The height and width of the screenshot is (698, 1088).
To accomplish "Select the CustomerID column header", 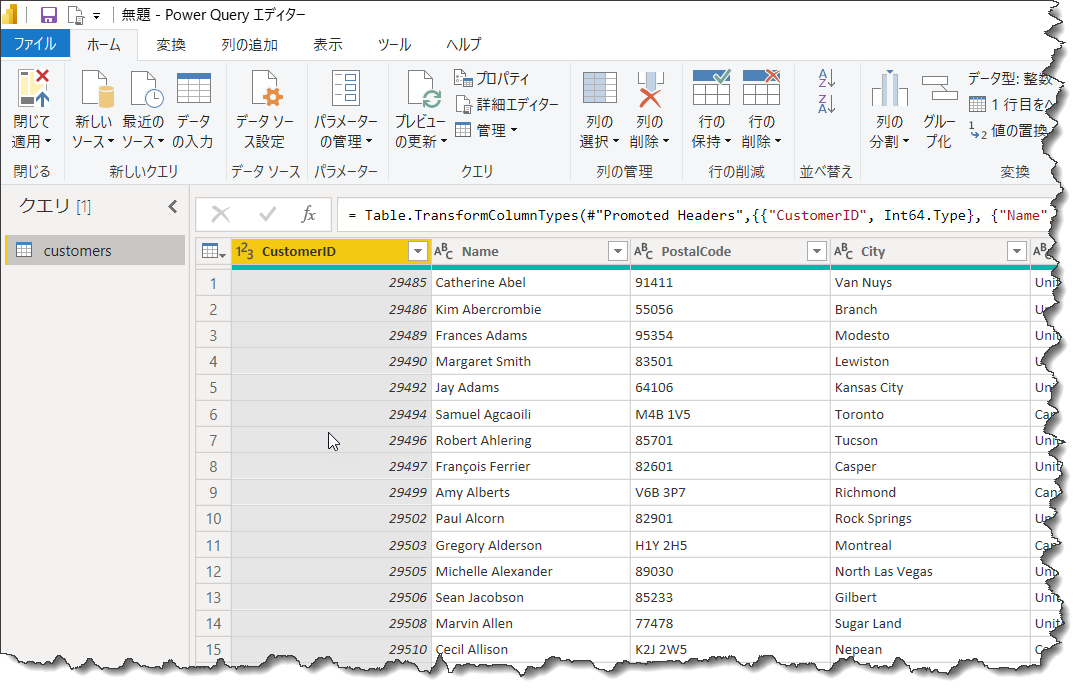I will pos(331,251).
